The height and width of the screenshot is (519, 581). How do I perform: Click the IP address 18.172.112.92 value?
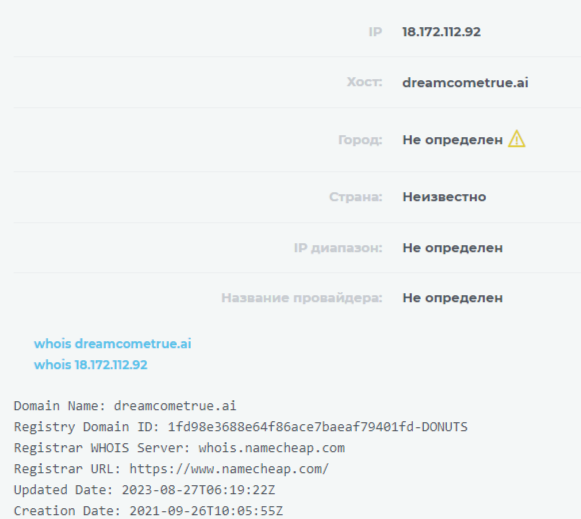click(442, 32)
